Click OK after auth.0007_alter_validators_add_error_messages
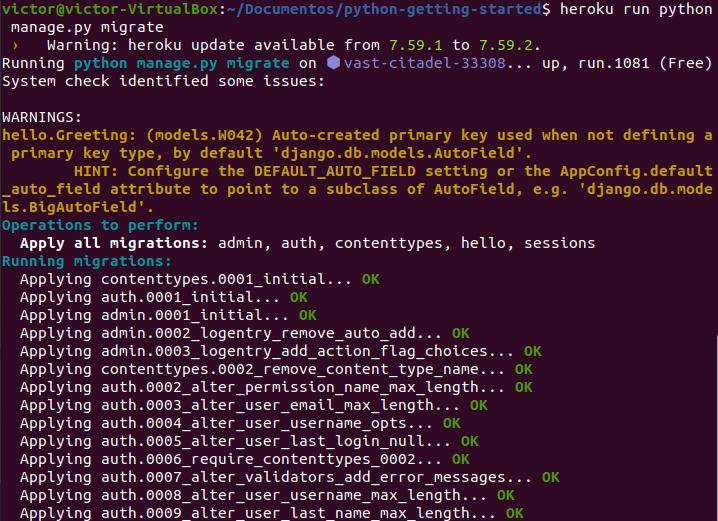718x521 pixels. coord(550,477)
